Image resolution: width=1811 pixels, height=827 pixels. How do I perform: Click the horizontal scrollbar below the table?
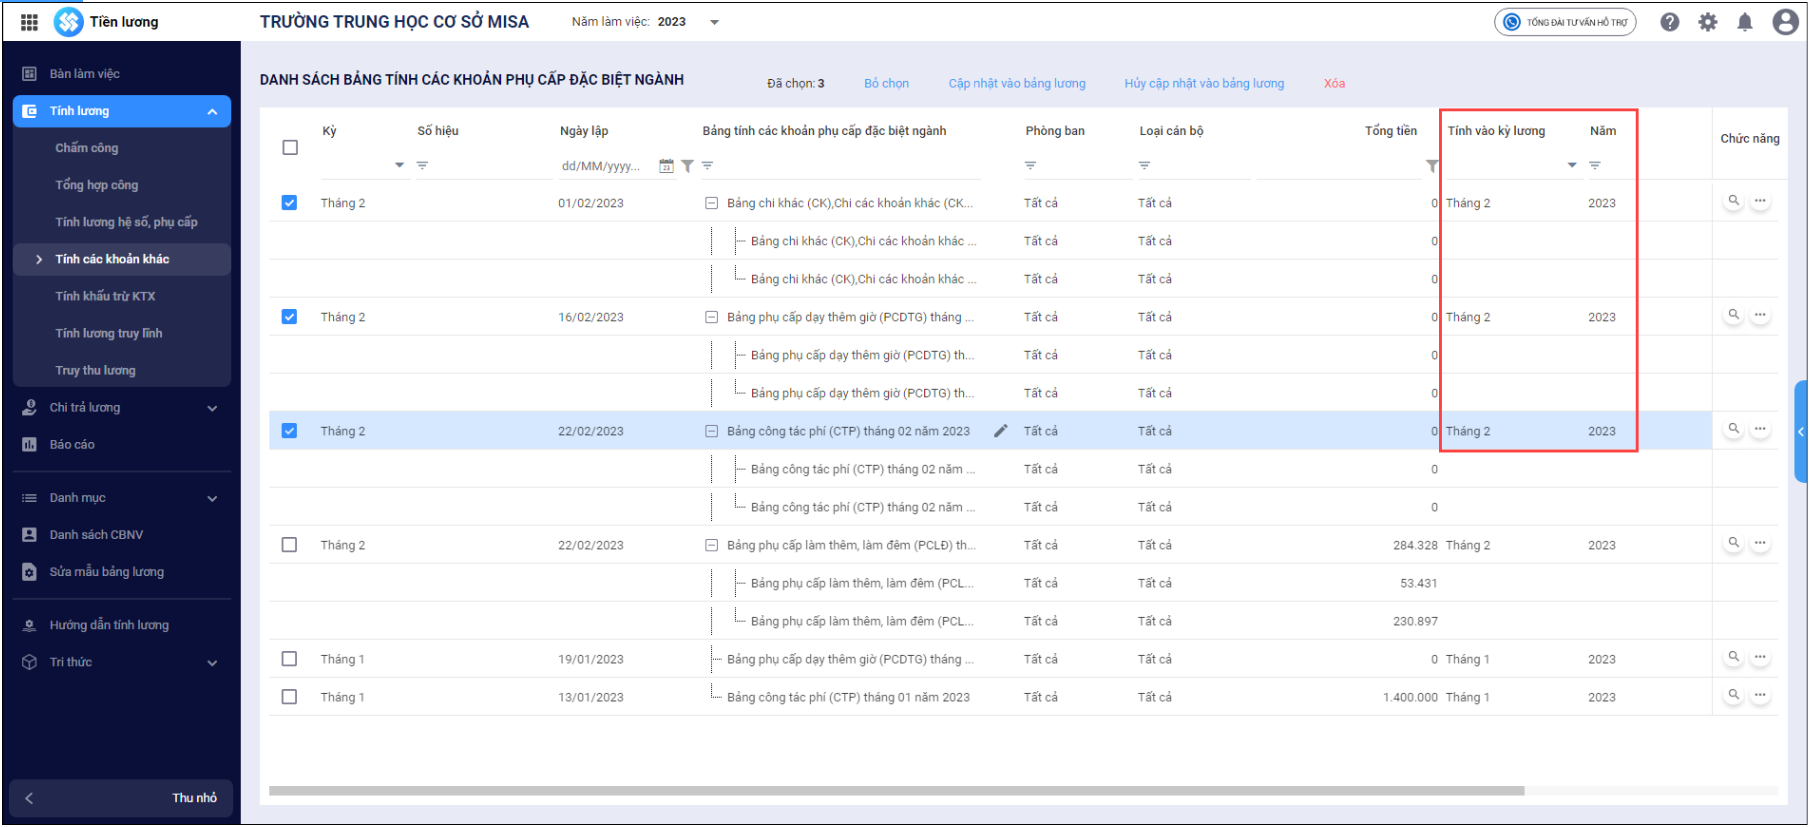pyautogui.click(x=896, y=791)
